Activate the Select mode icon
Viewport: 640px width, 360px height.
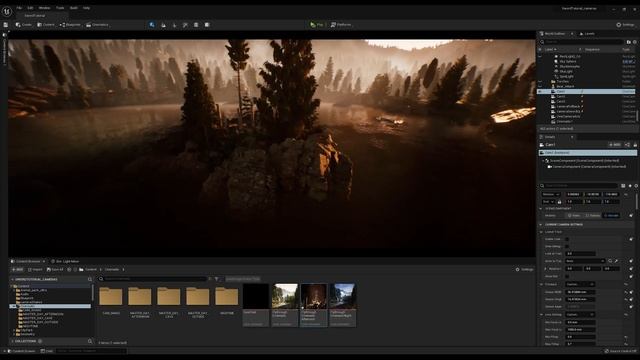pyautogui.click(x=152, y=25)
